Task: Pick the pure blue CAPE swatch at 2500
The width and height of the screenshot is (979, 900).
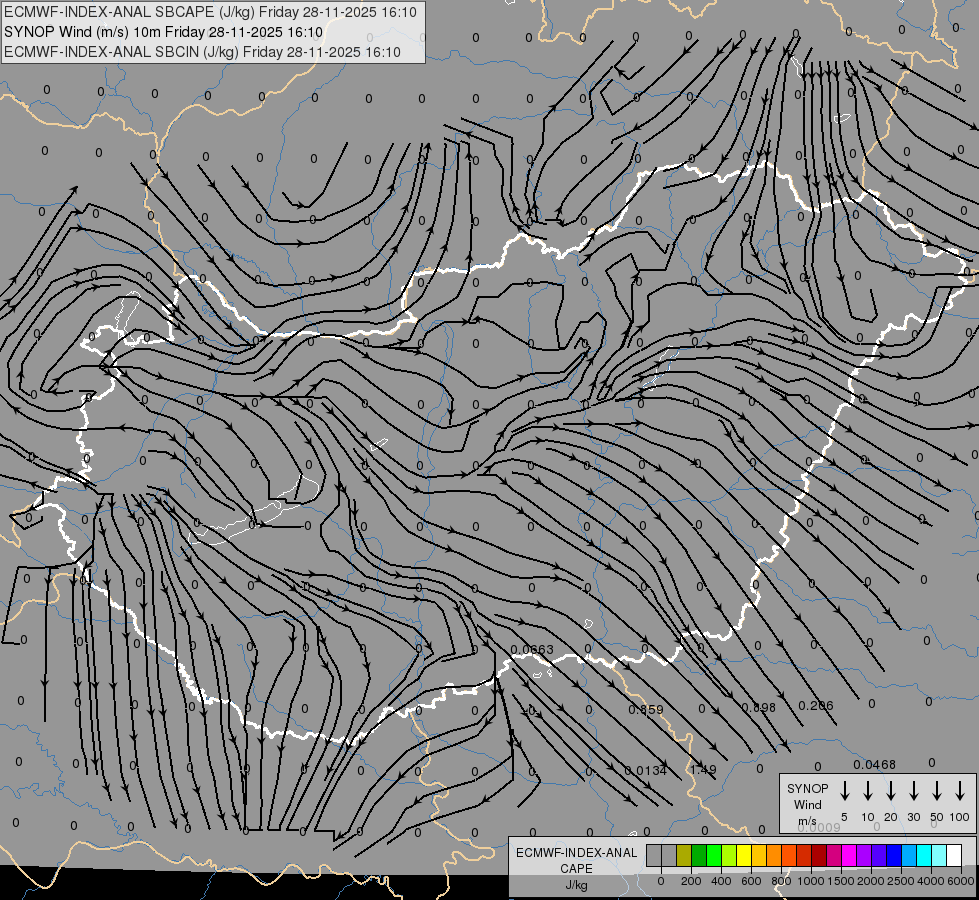Action: pos(895,855)
